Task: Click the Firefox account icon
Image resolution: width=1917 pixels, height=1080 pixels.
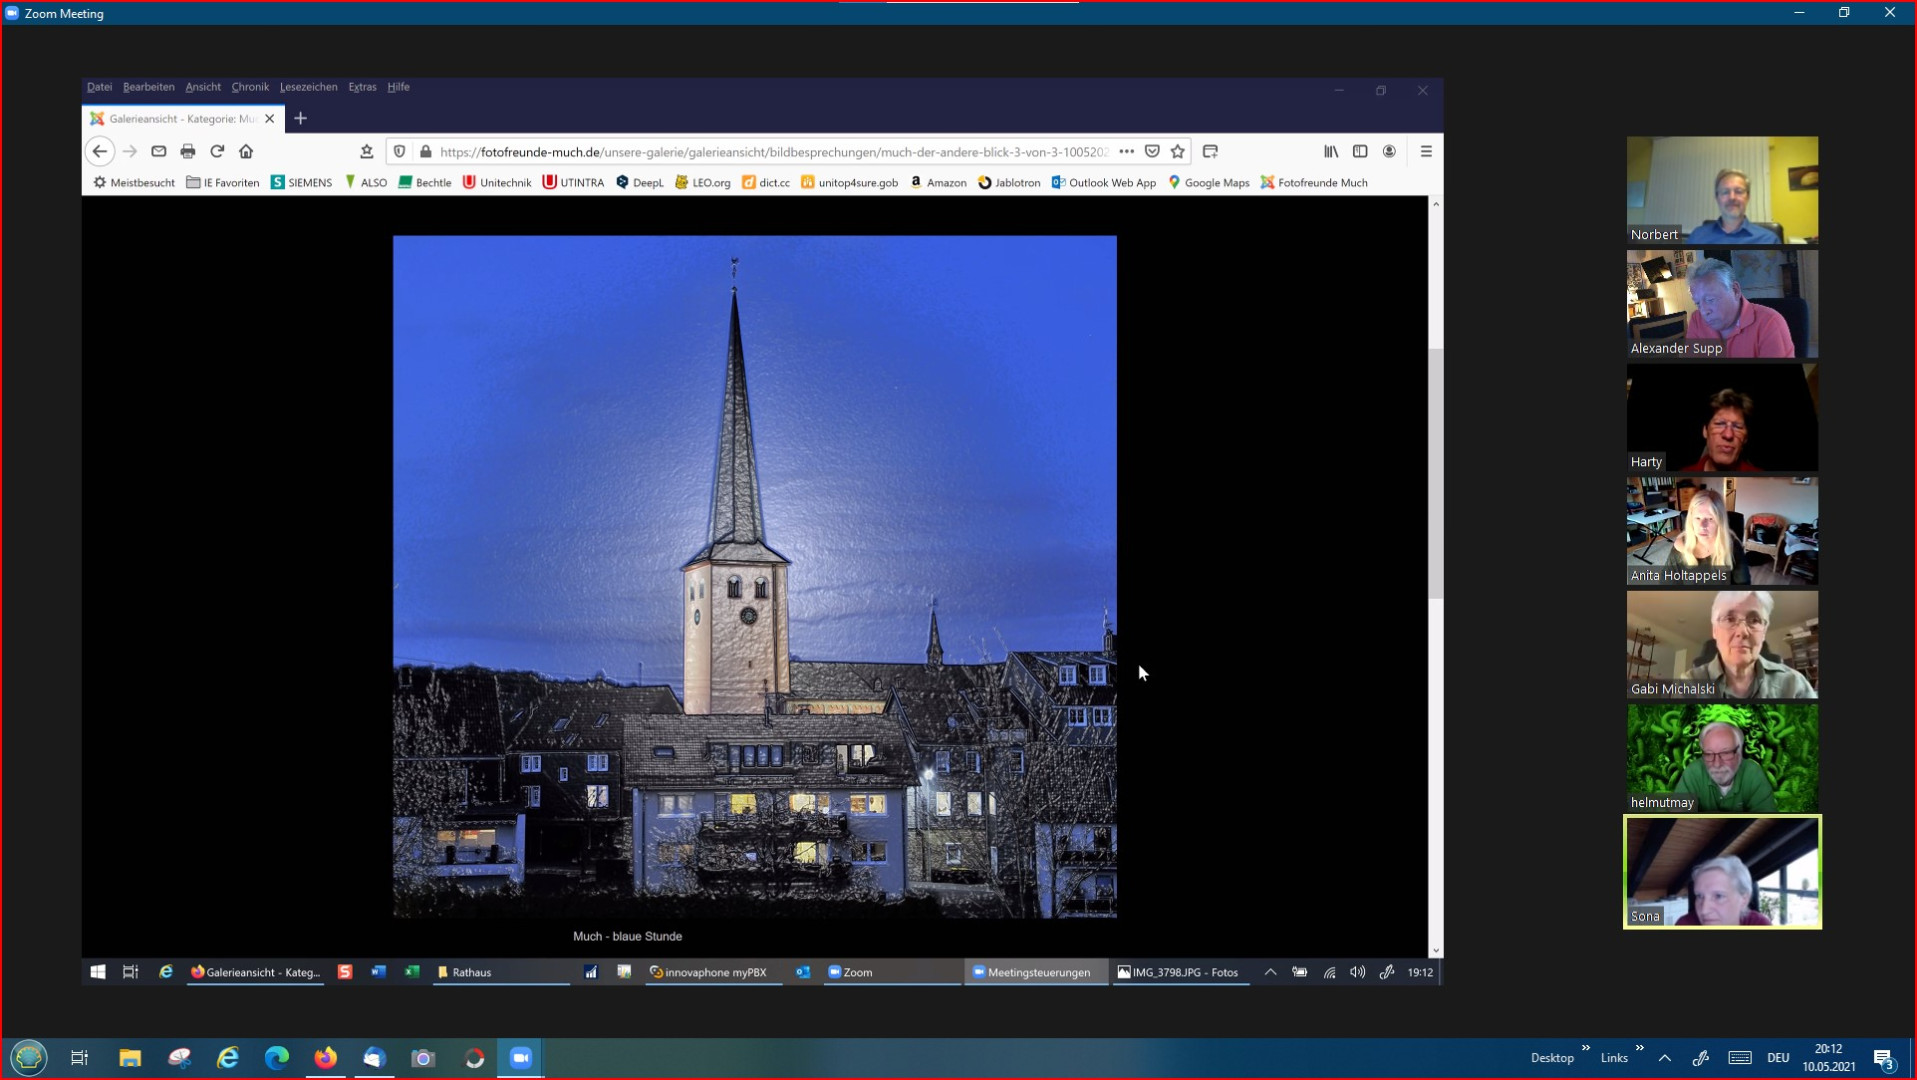Action: click(1389, 151)
